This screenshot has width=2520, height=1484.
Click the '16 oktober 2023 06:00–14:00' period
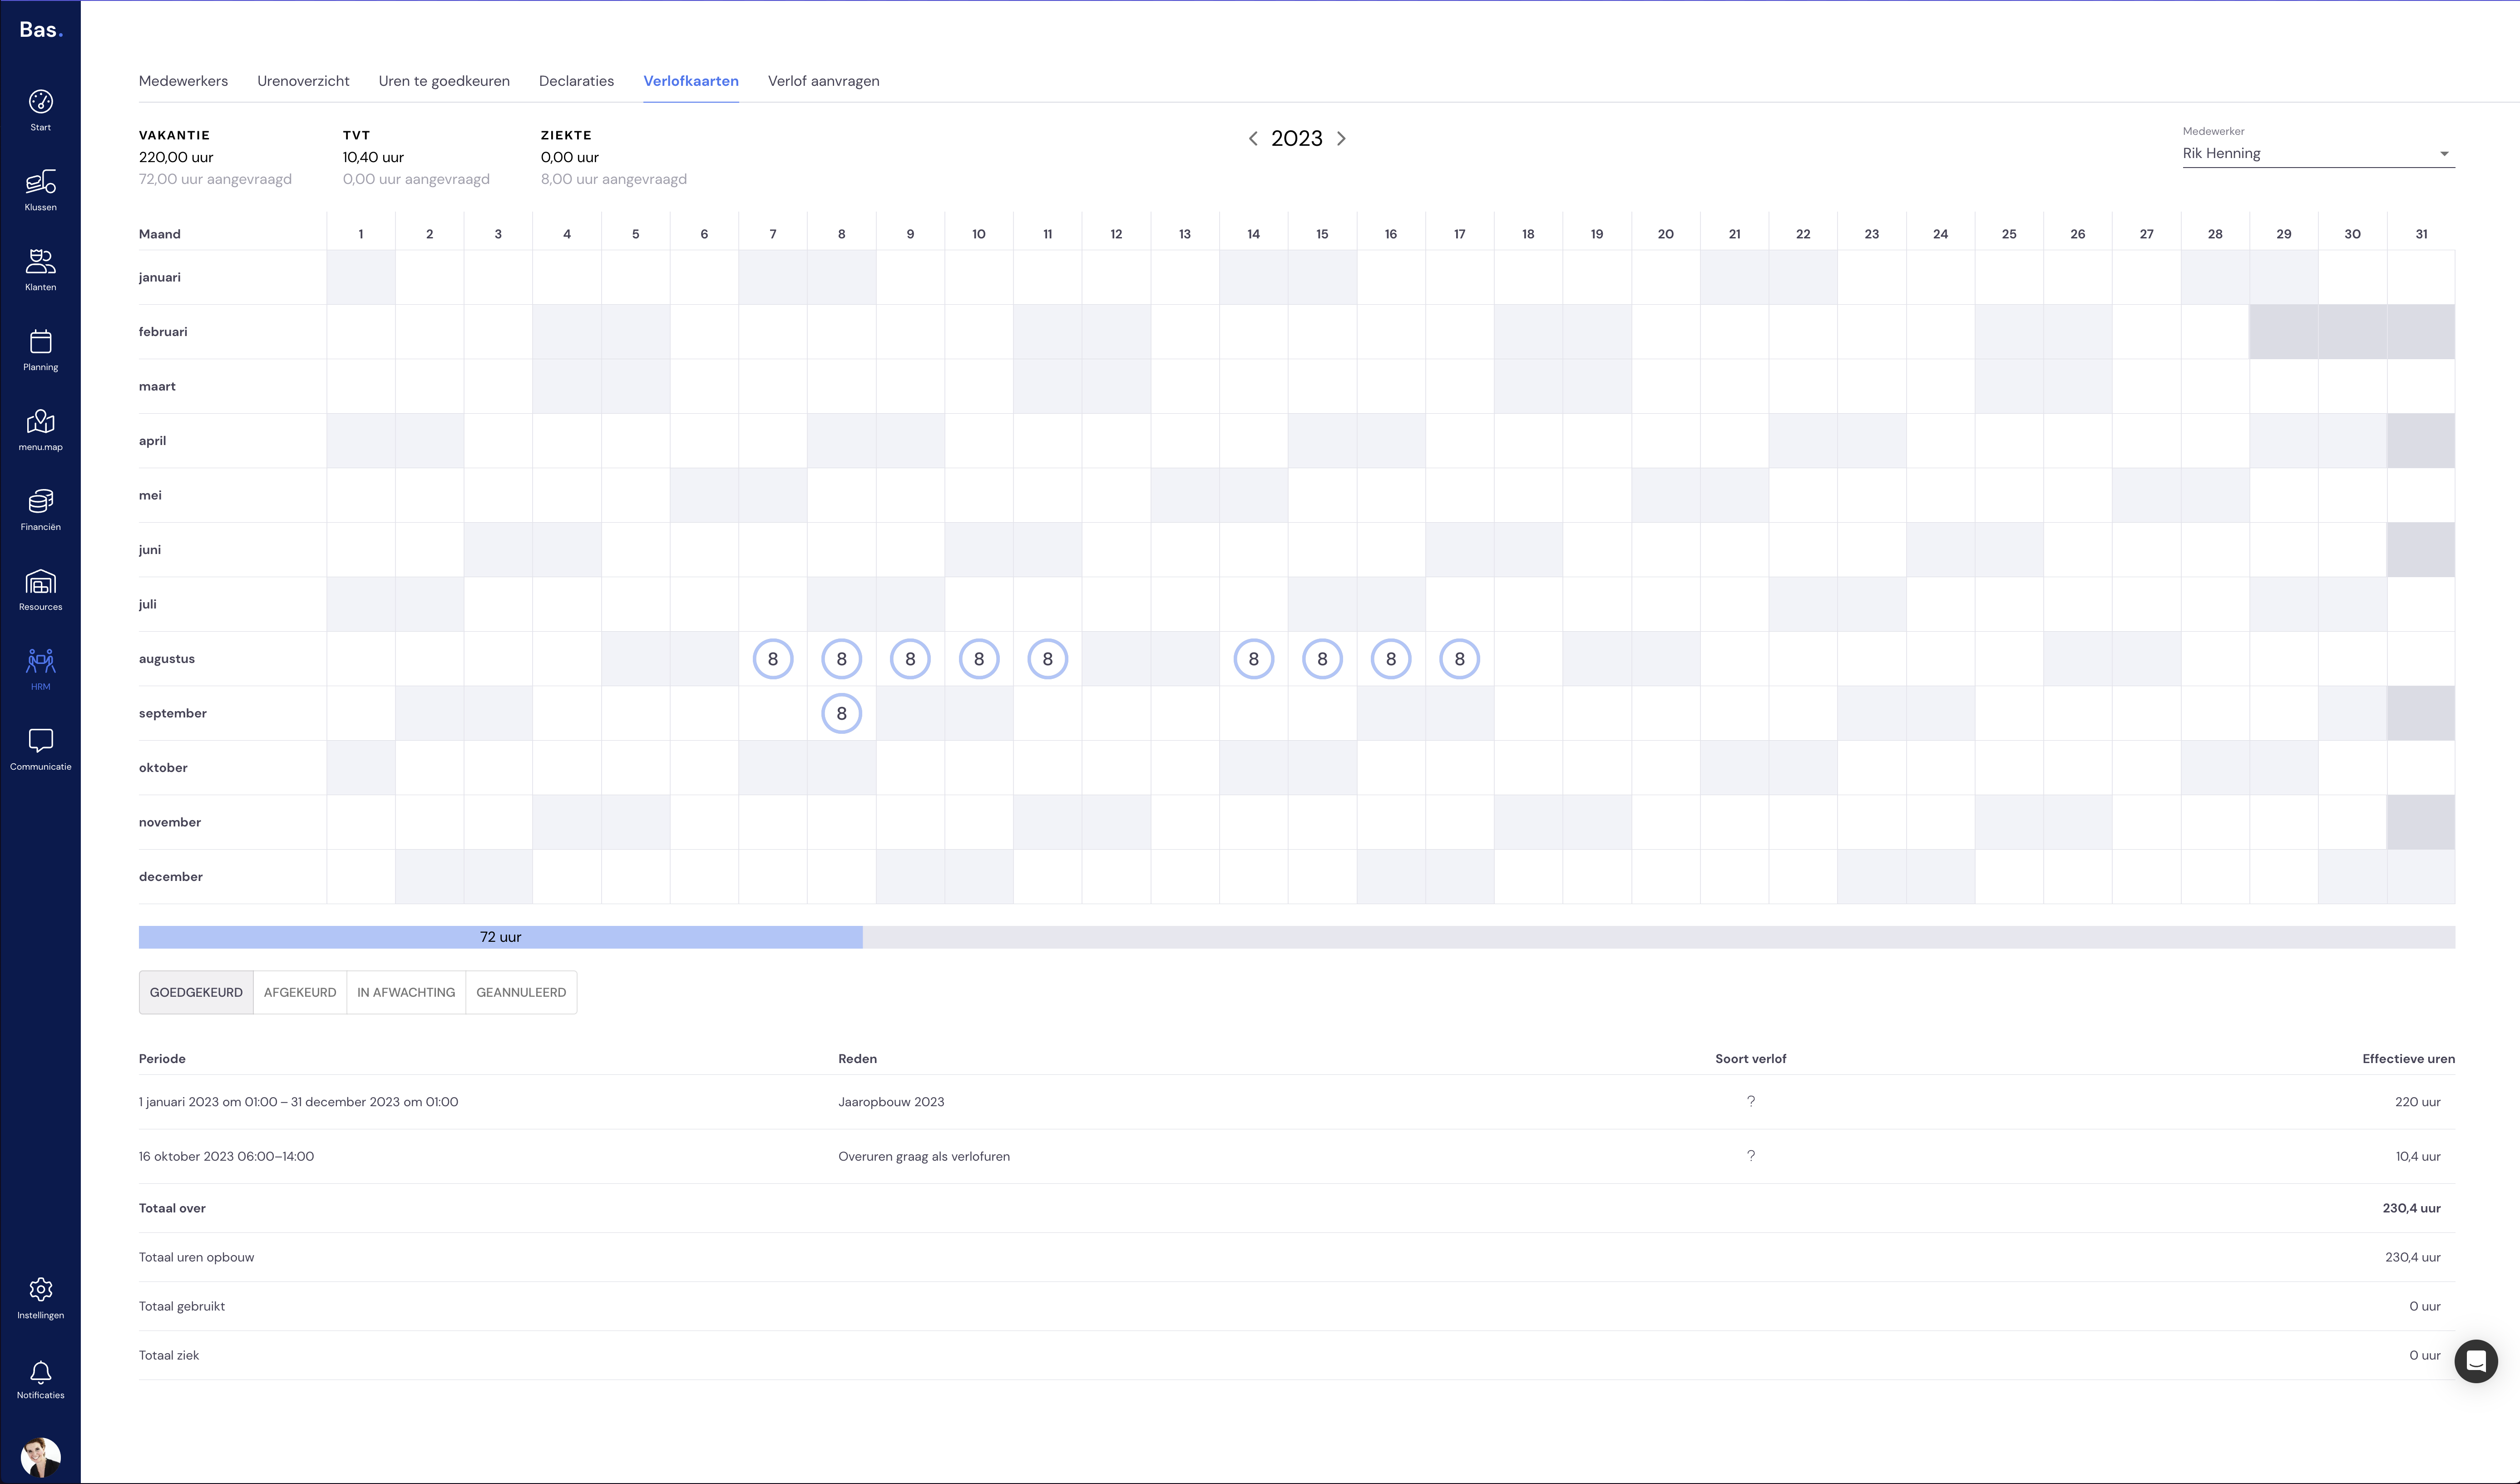(226, 1157)
